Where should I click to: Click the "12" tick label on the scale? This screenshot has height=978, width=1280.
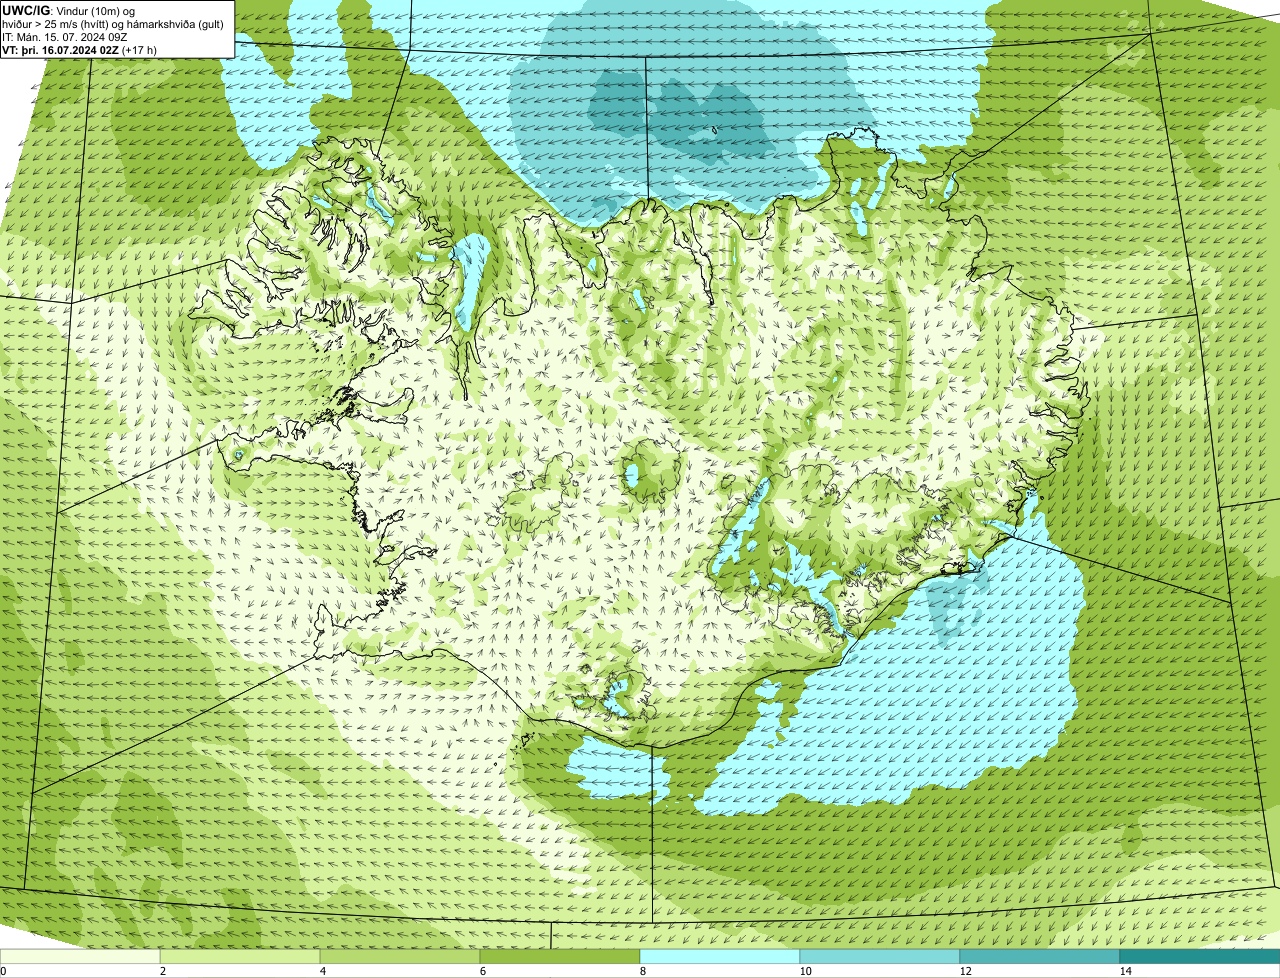point(965,971)
